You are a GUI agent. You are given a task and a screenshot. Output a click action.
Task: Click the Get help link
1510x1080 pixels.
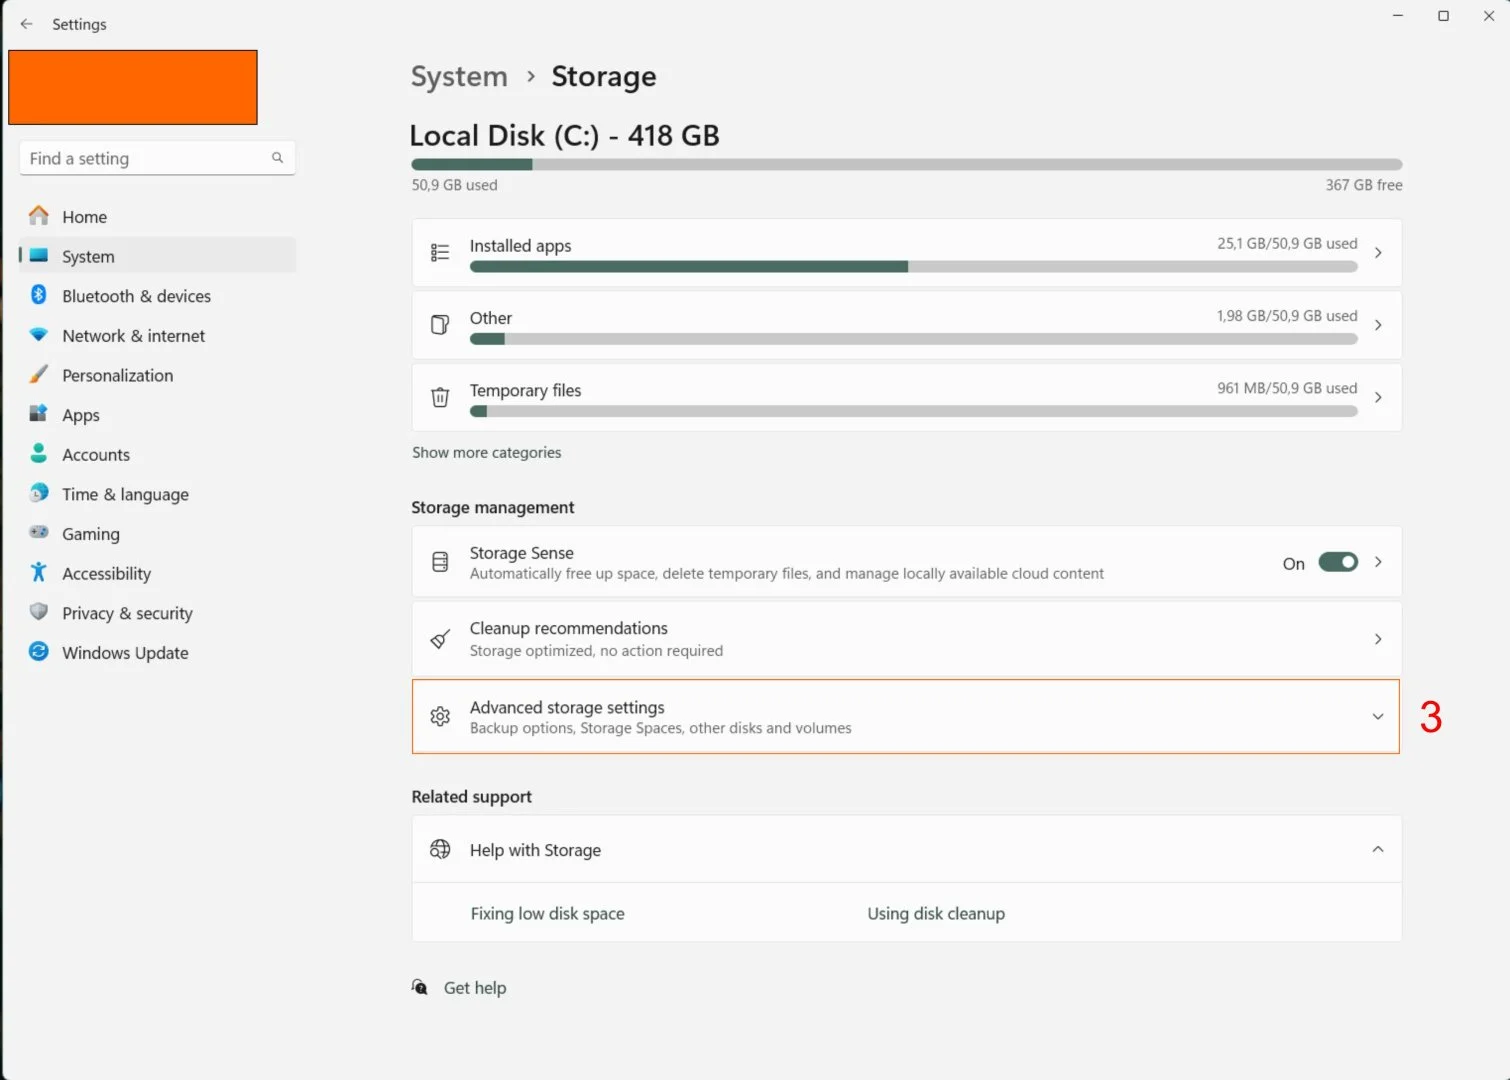pyautogui.click(x=475, y=988)
